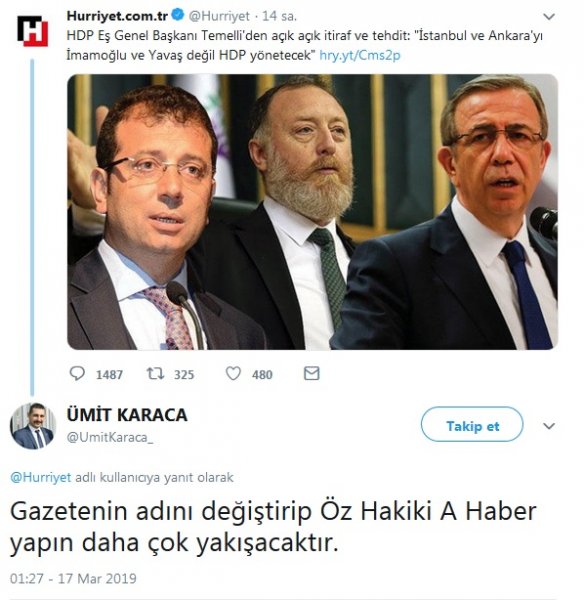
Task: Open the 01:27 - 17 Mar 2019 timestamp
Action: click(73, 578)
